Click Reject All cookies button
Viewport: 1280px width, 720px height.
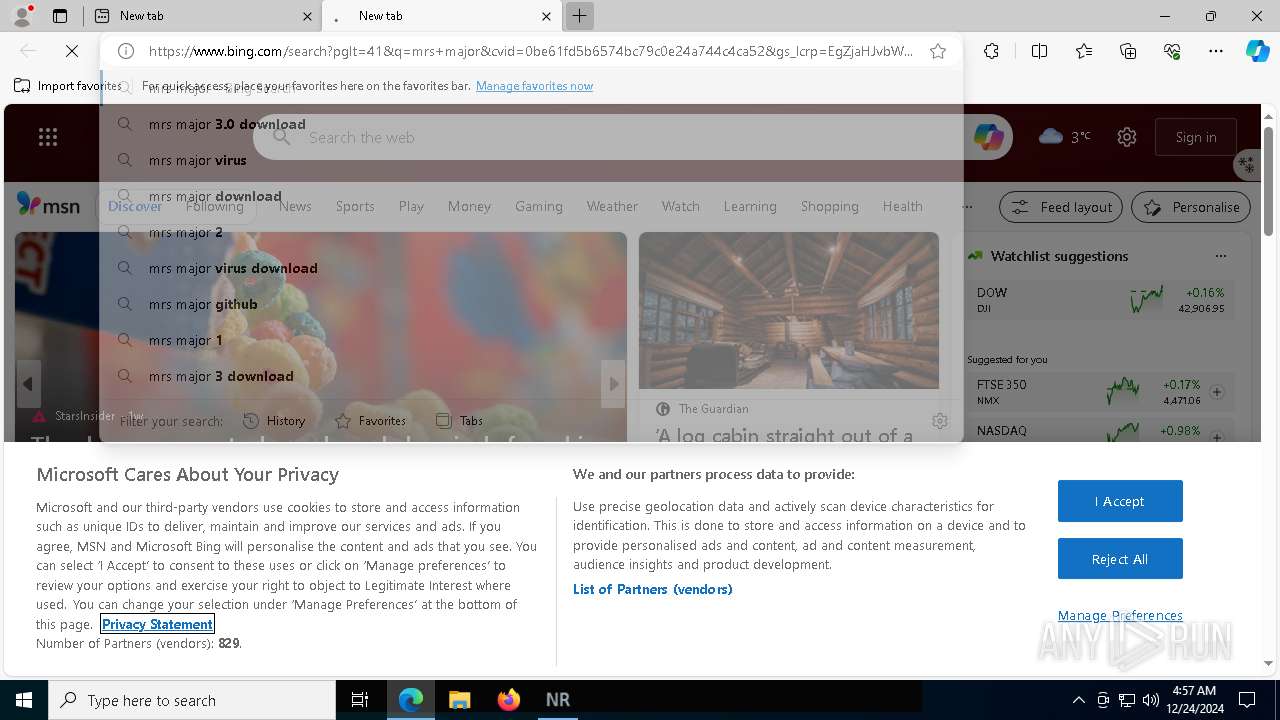(x=1120, y=559)
